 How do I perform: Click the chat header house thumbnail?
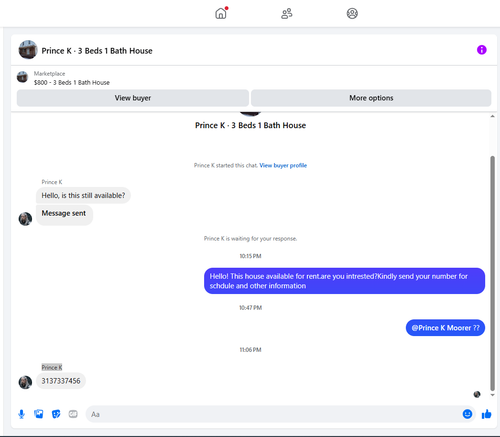[28, 50]
